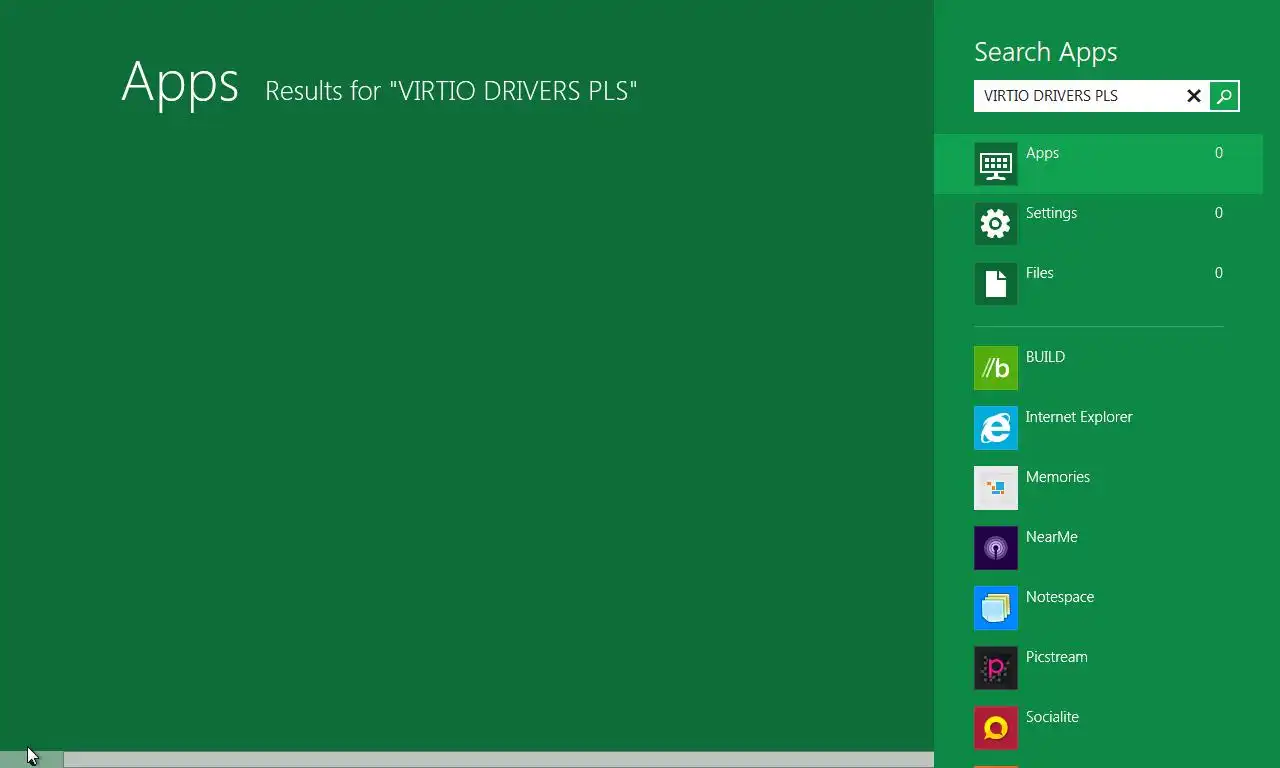The width and height of the screenshot is (1280, 768).
Task: Search within Internet Explorer label
Action: tap(1079, 417)
